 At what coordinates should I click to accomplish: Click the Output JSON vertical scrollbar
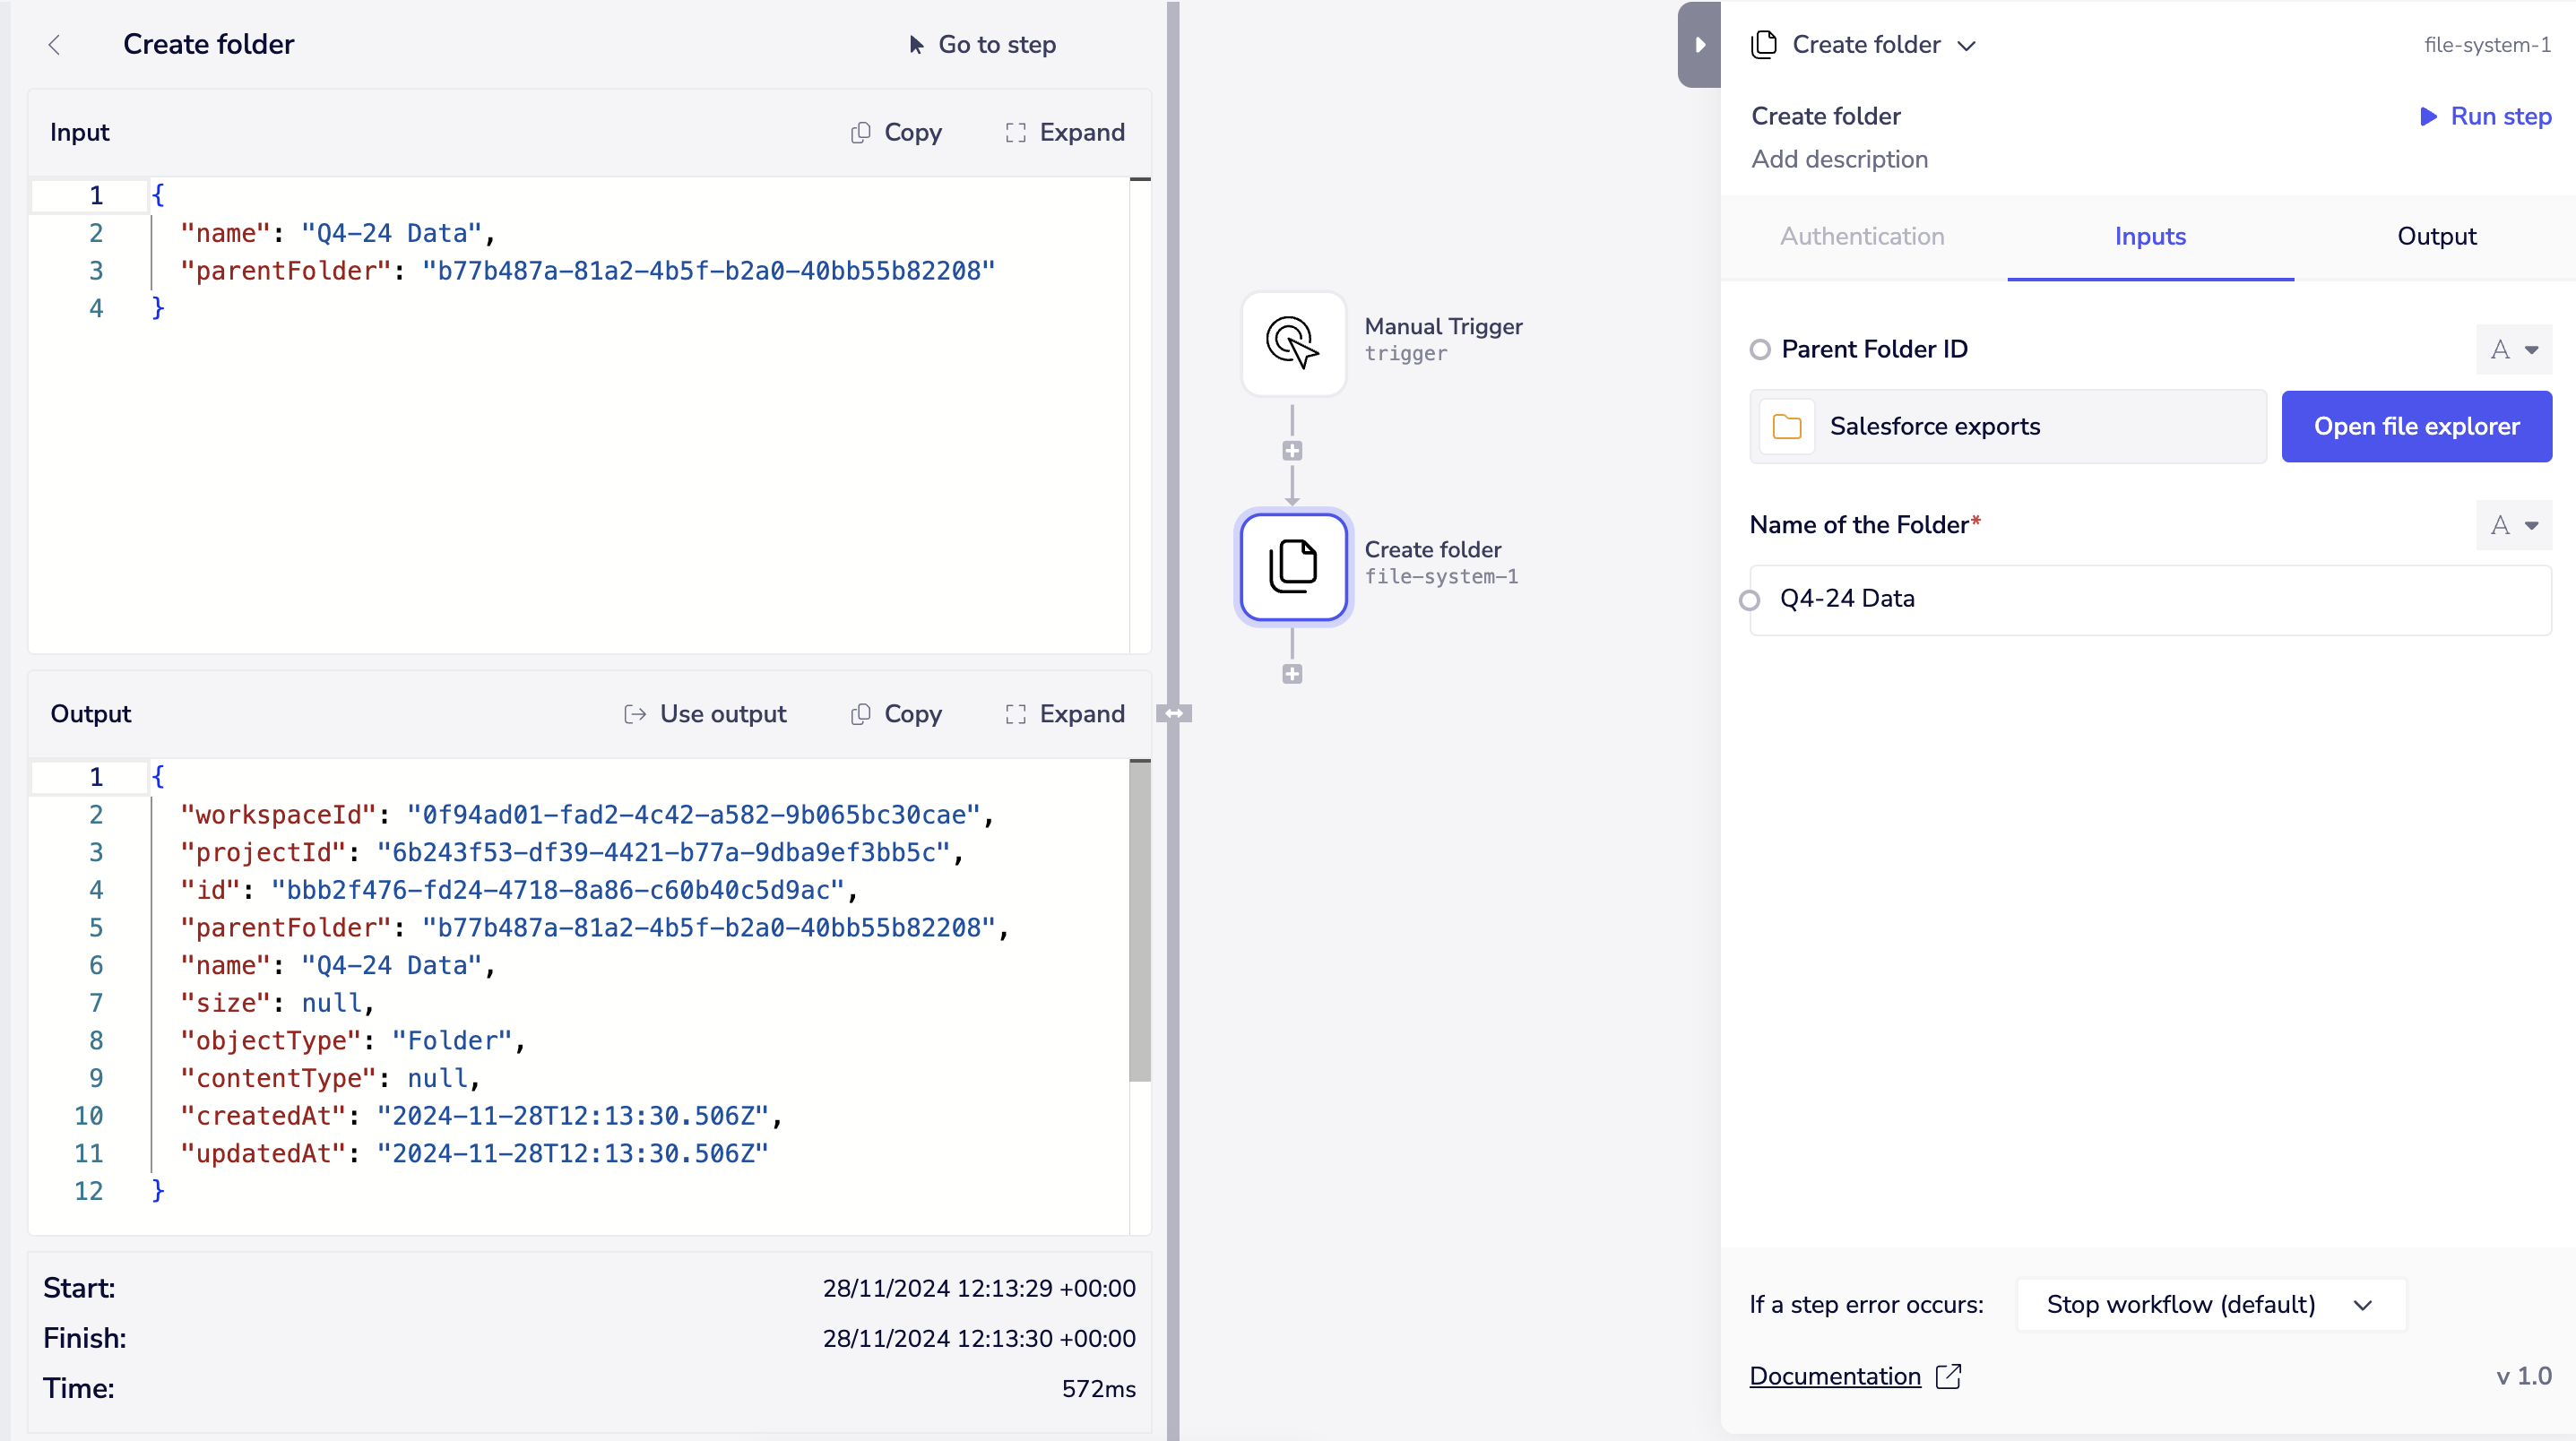(1139, 920)
